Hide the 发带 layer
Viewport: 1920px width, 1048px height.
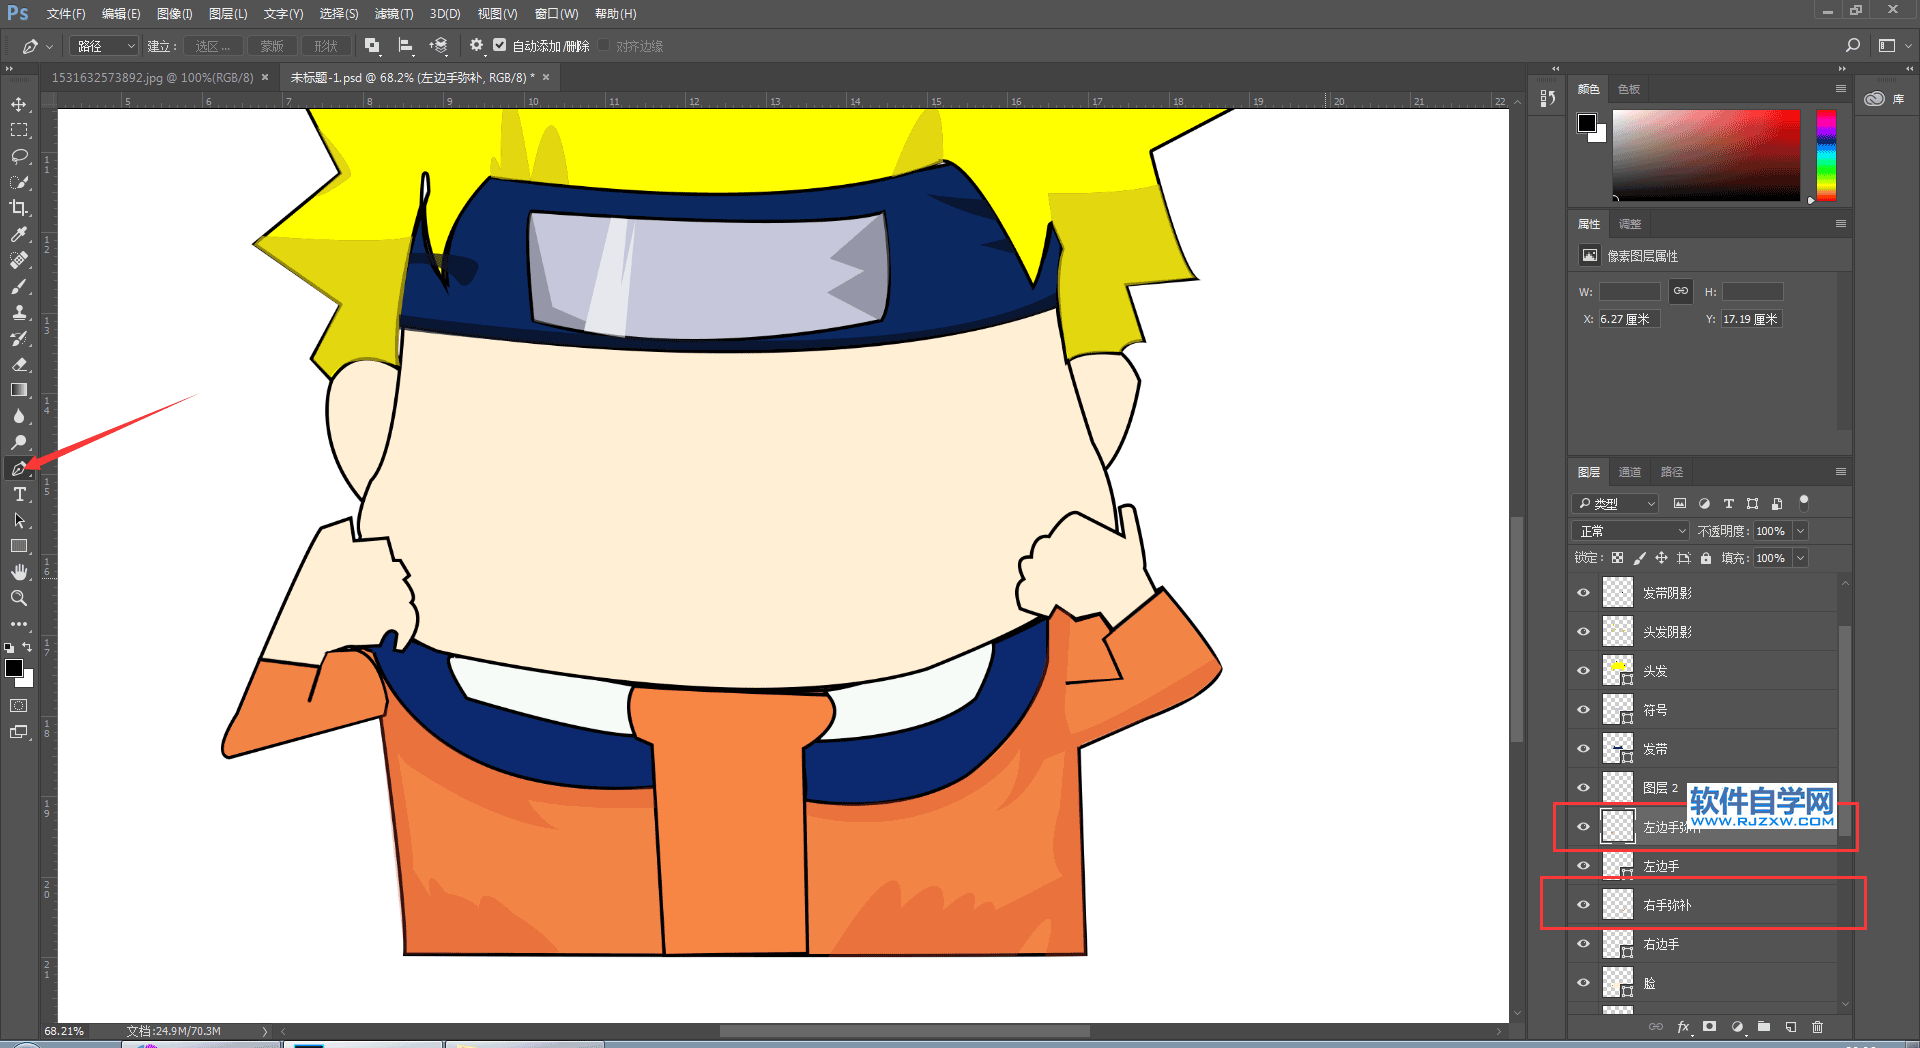(1583, 749)
